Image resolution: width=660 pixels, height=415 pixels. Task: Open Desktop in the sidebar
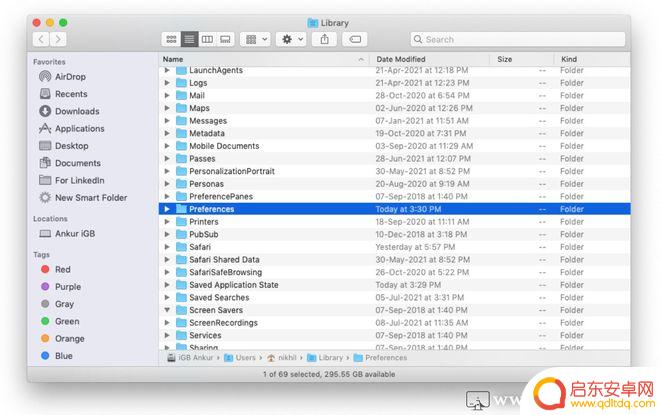click(64, 146)
